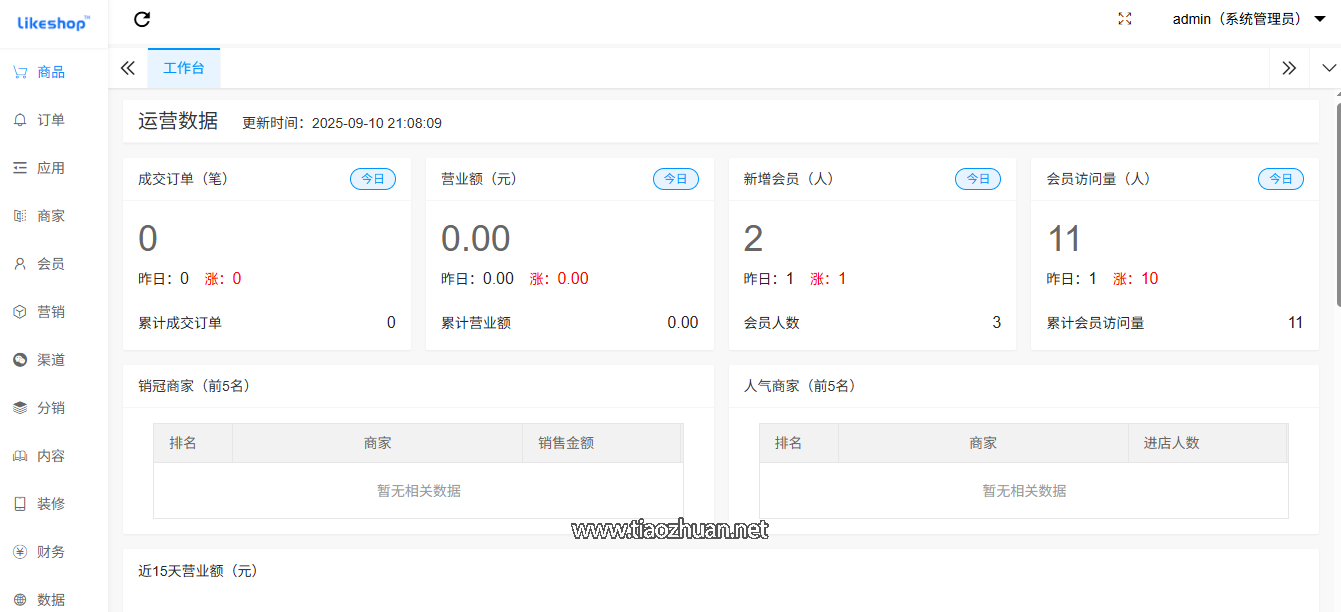Click the right double-chevron next to tabs
This screenshot has width=1341, height=612.
pyautogui.click(x=1289, y=67)
